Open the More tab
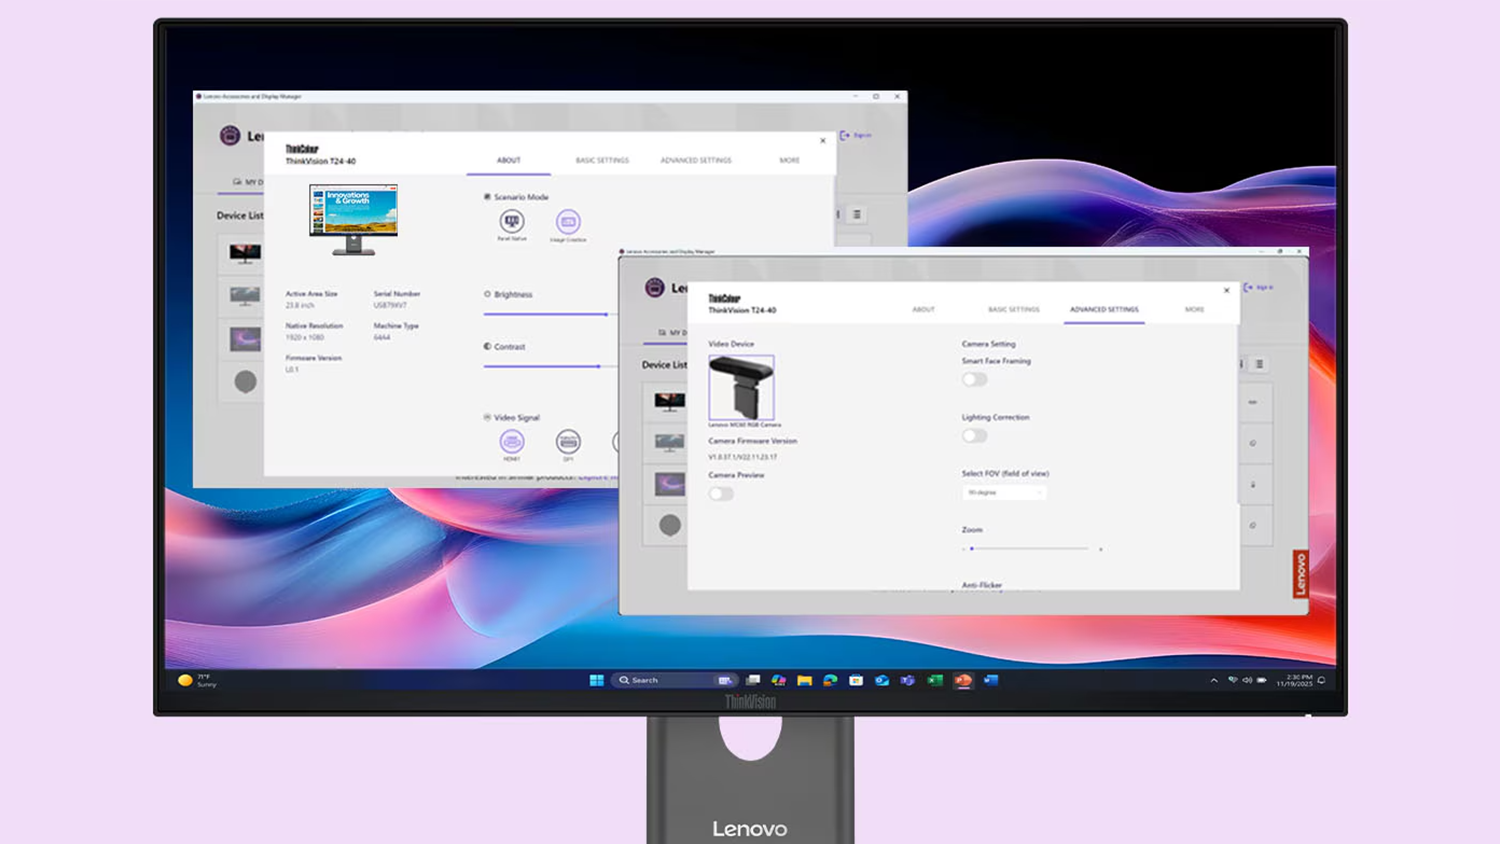1500x844 pixels. coord(1194,309)
